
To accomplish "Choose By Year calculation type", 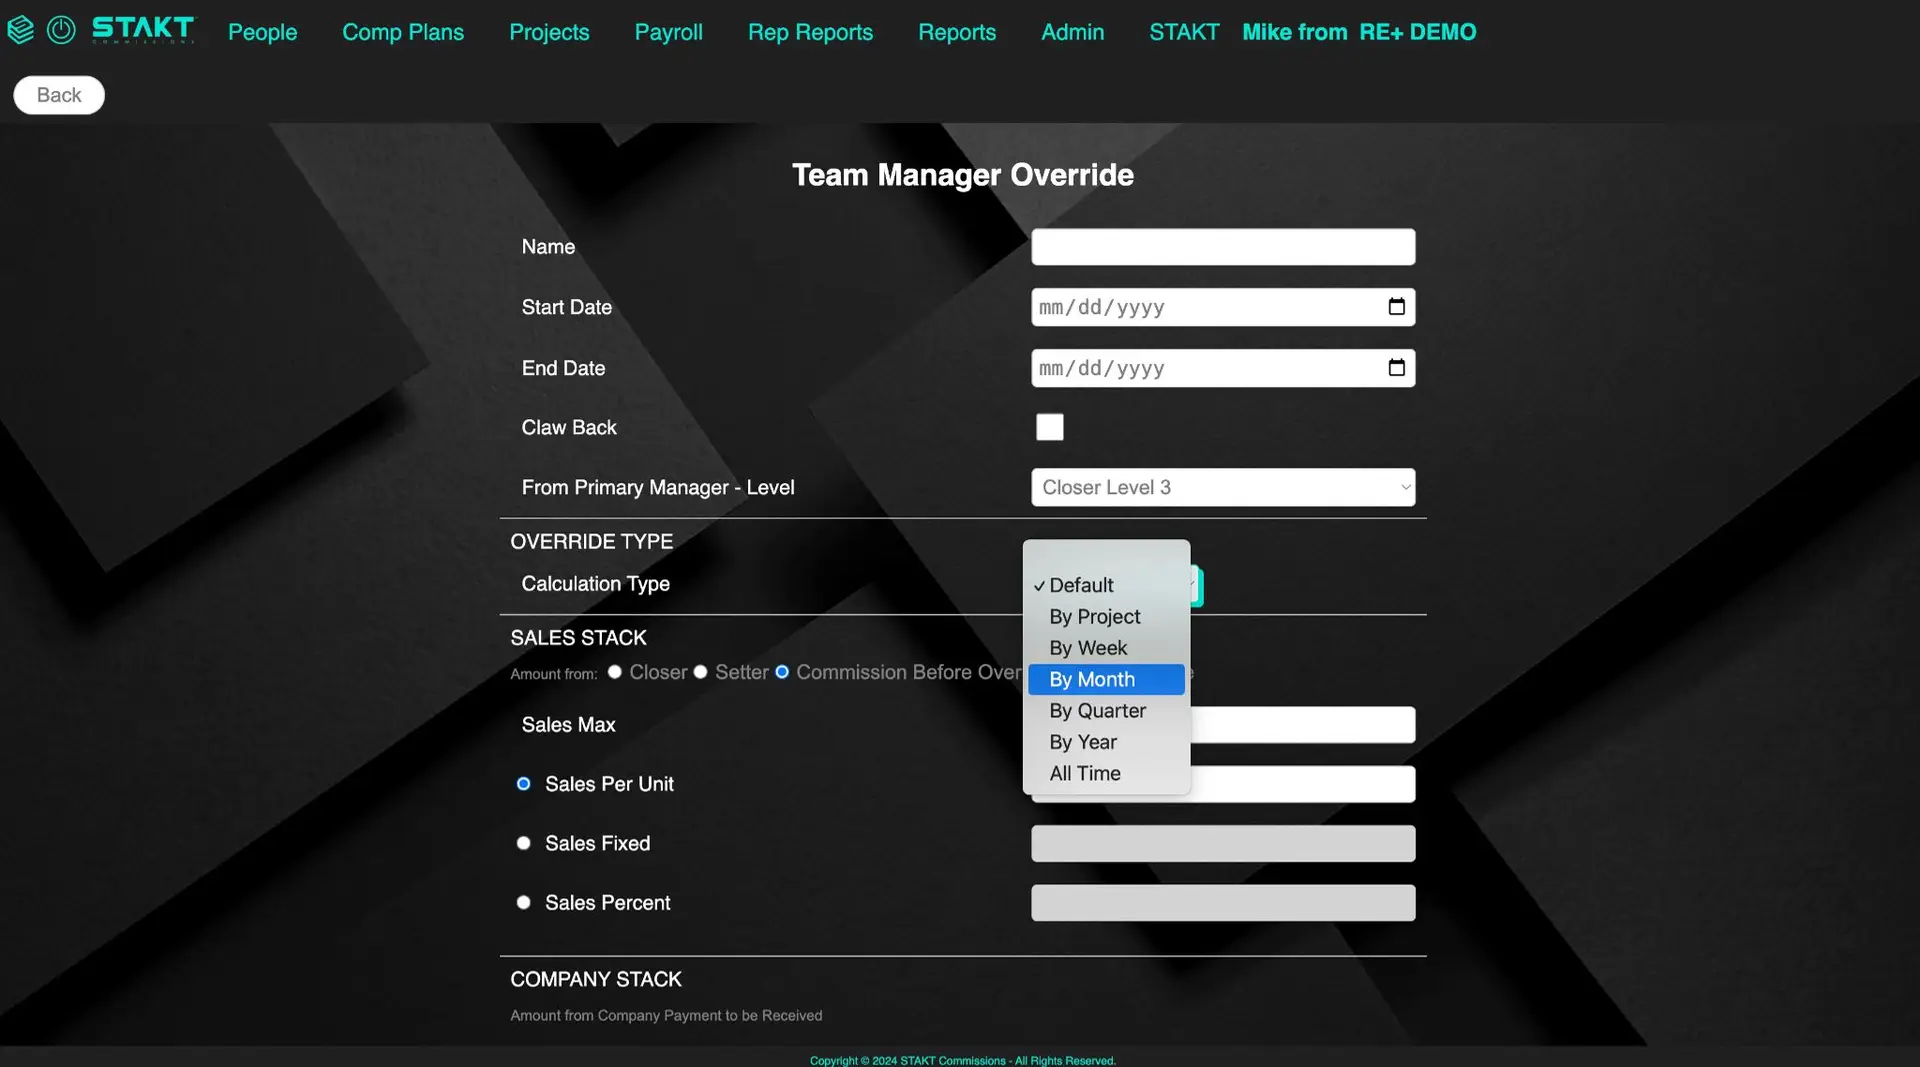I will coord(1106,742).
